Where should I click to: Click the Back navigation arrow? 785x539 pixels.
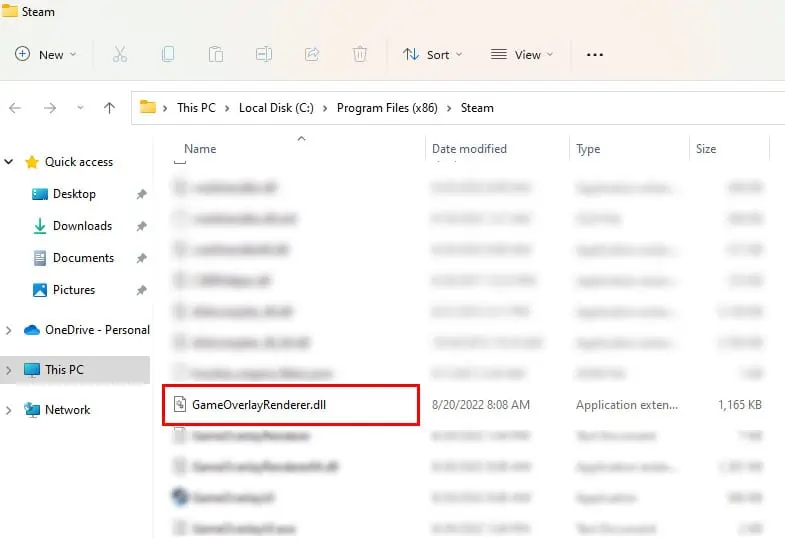(x=15, y=108)
